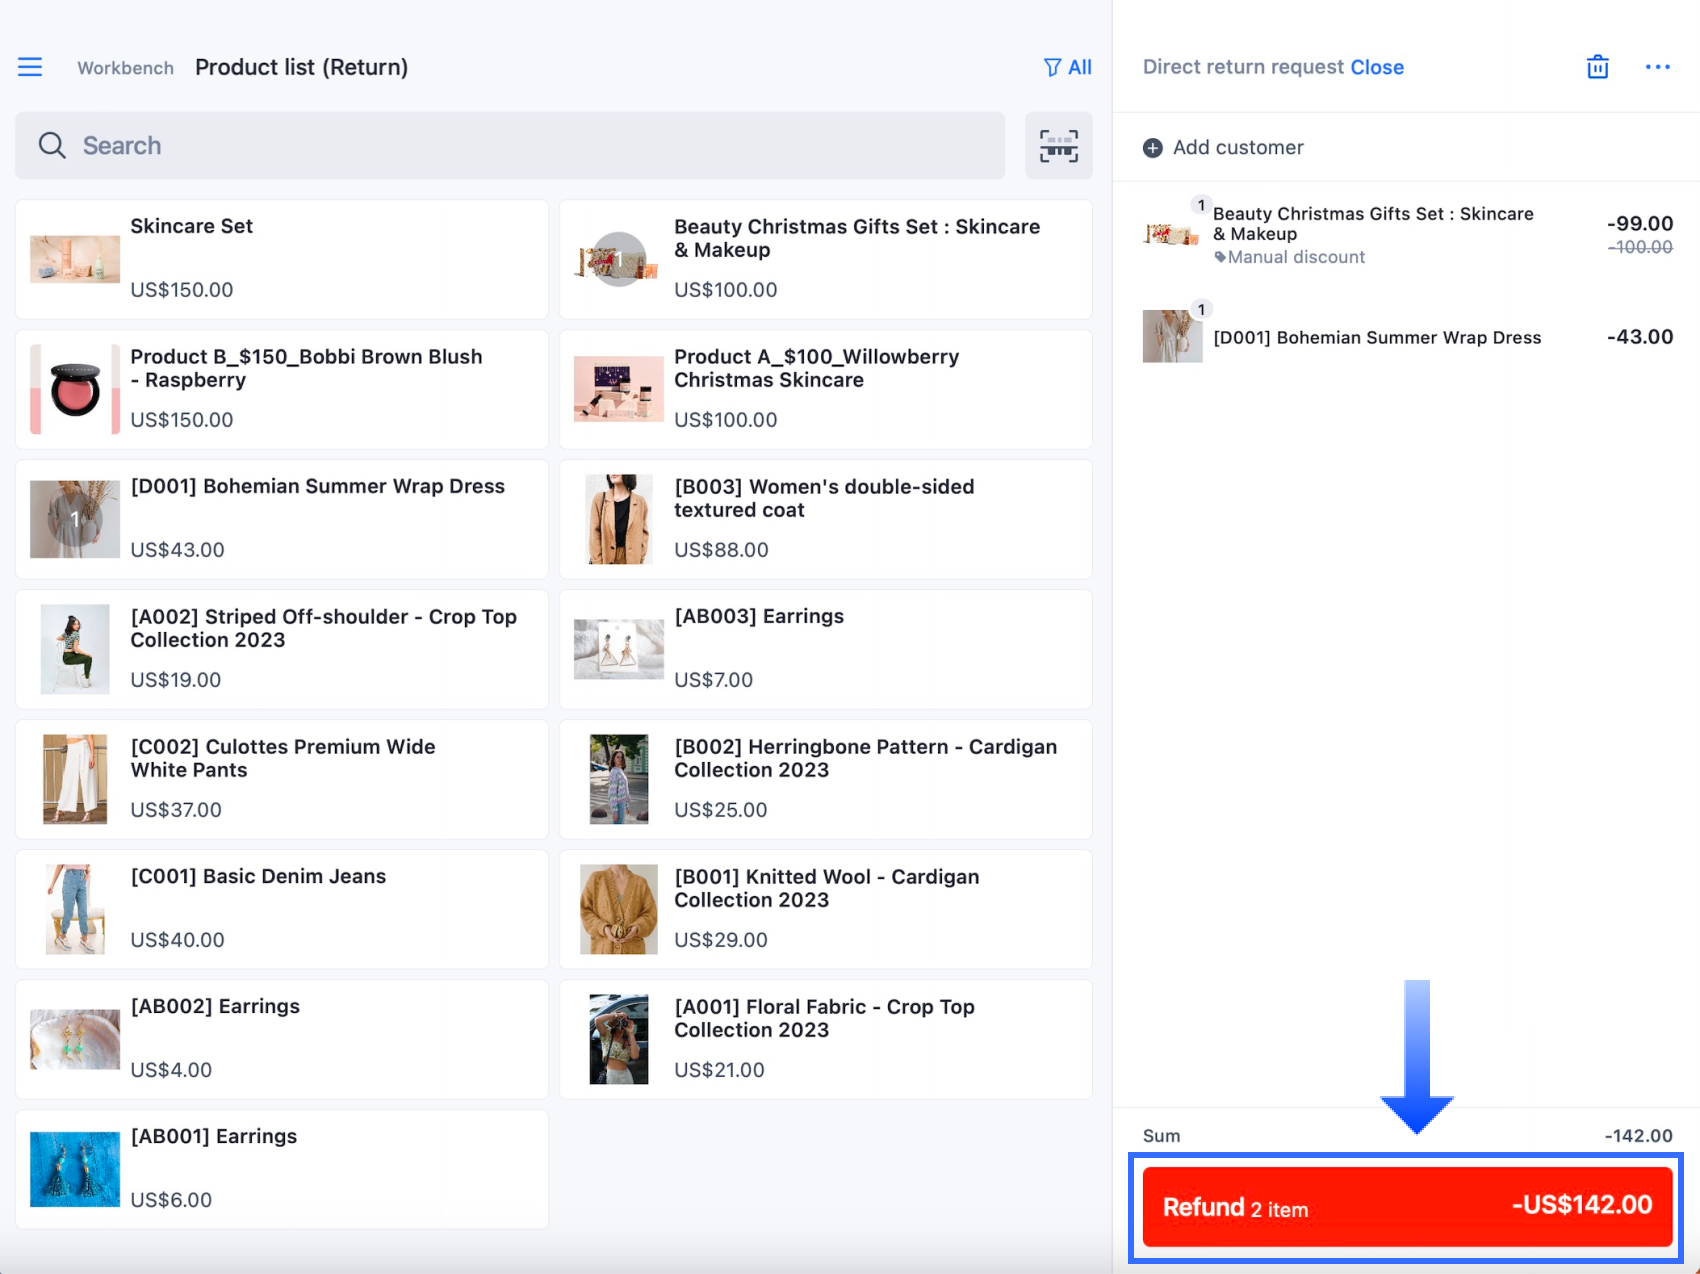1700x1274 pixels.
Task: Click the struck-through -100.00 original price
Action: (x=1640, y=247)
